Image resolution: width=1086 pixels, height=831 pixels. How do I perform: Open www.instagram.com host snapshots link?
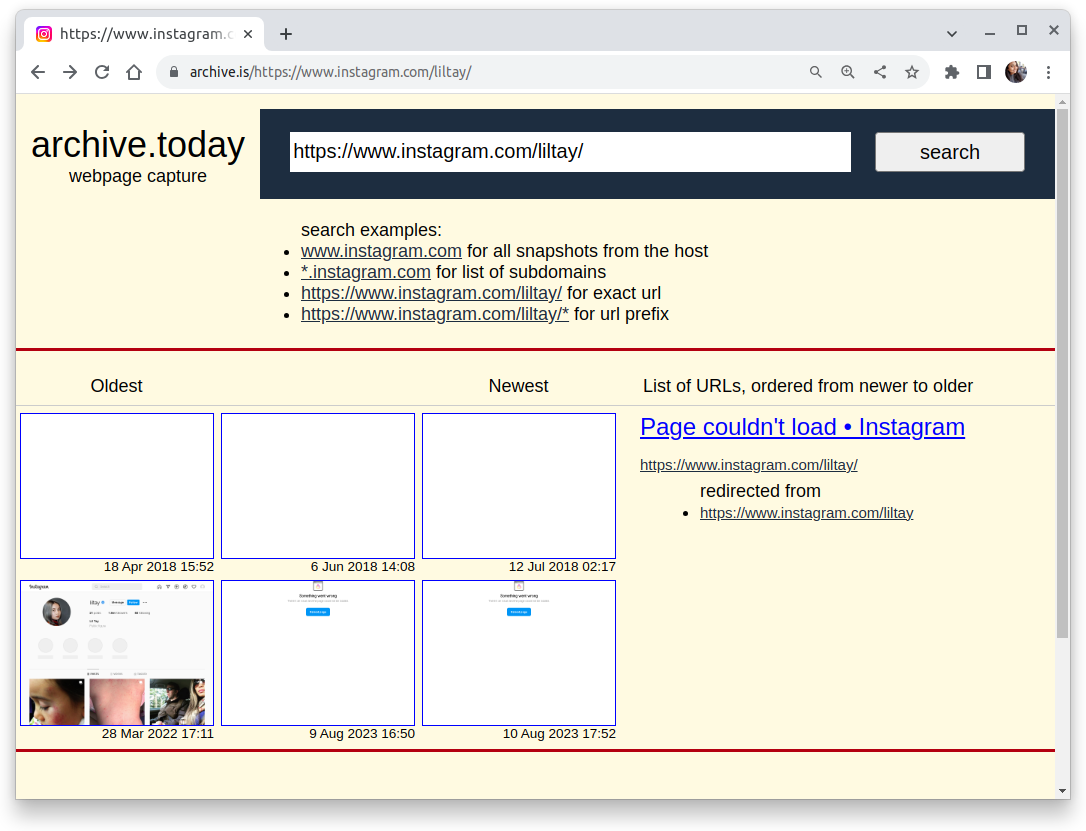click(381, 251)
